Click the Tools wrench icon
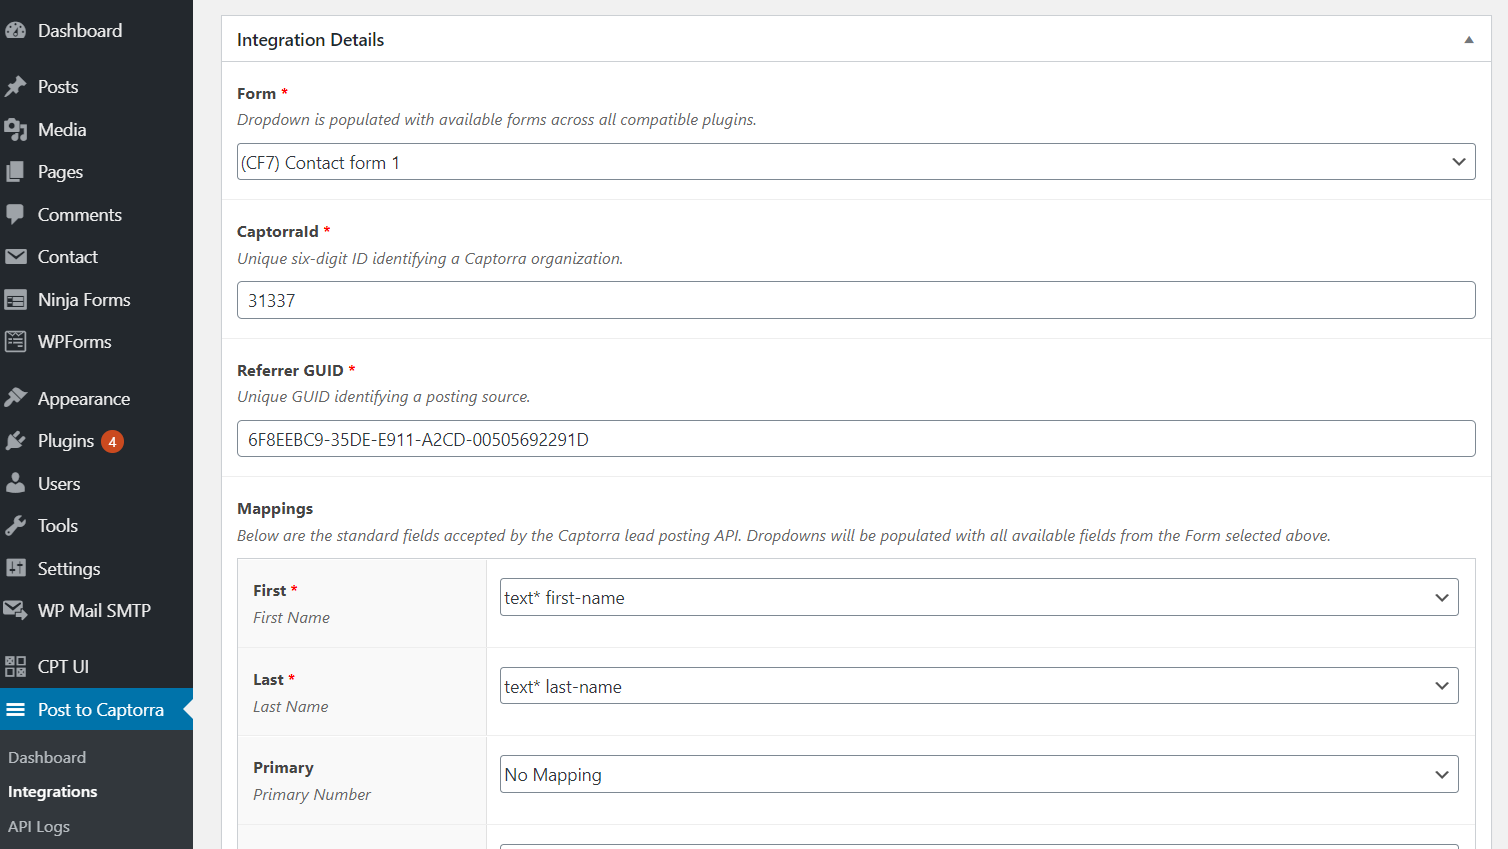The image size is (1508, 849). (x=15, y=526)
